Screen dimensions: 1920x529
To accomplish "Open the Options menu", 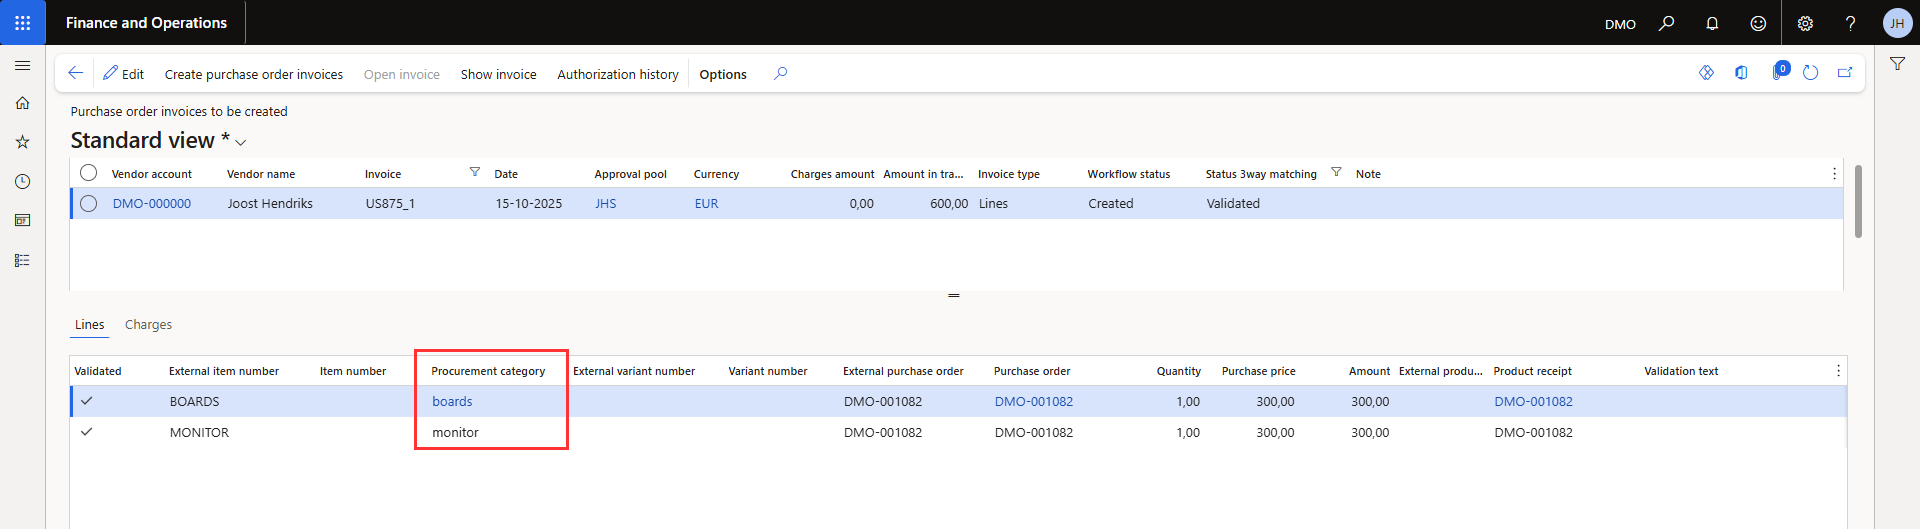I will [723, 74].
